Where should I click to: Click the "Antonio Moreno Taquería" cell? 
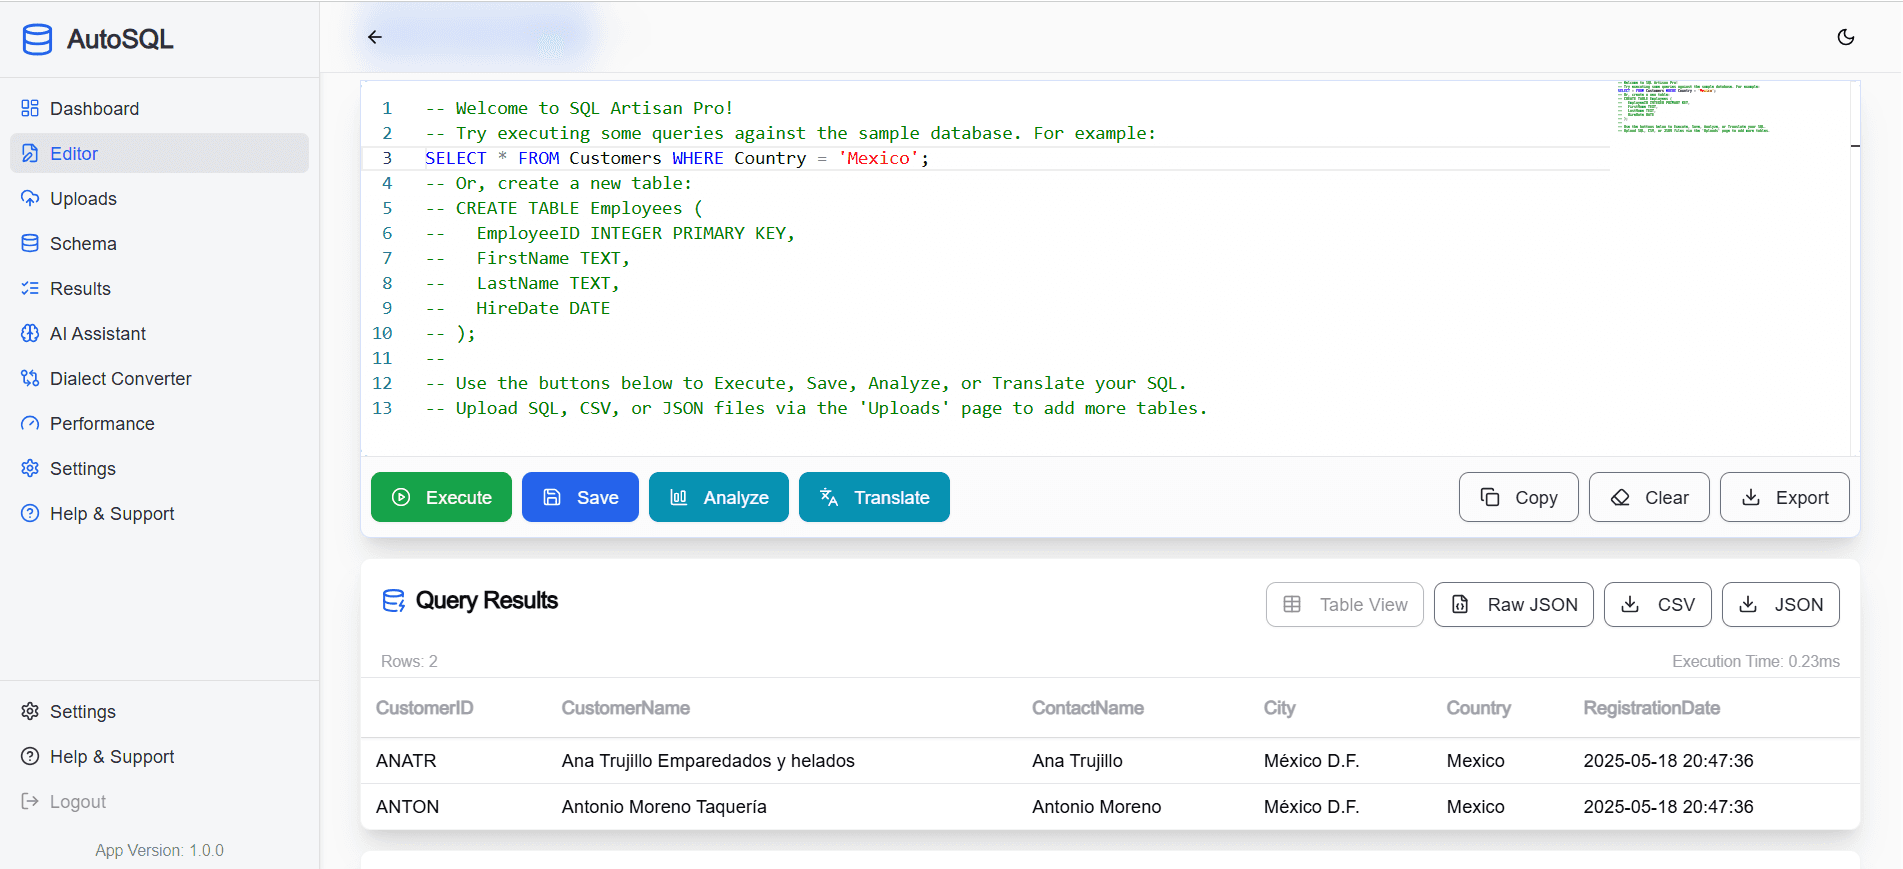664,807
